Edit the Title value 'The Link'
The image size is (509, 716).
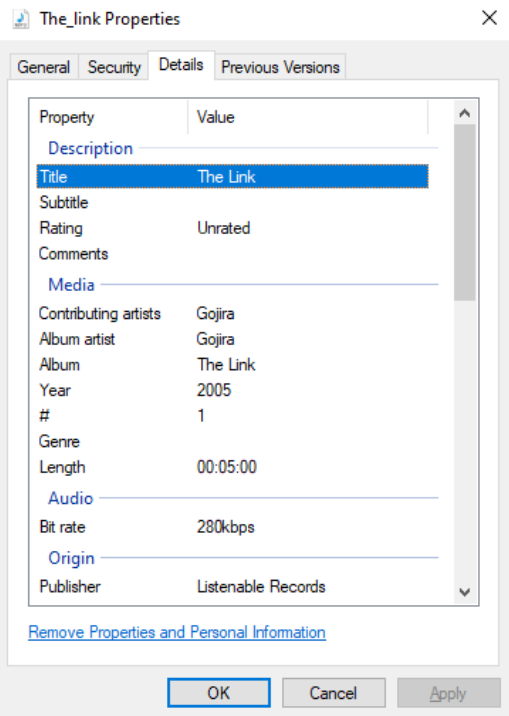226,177
